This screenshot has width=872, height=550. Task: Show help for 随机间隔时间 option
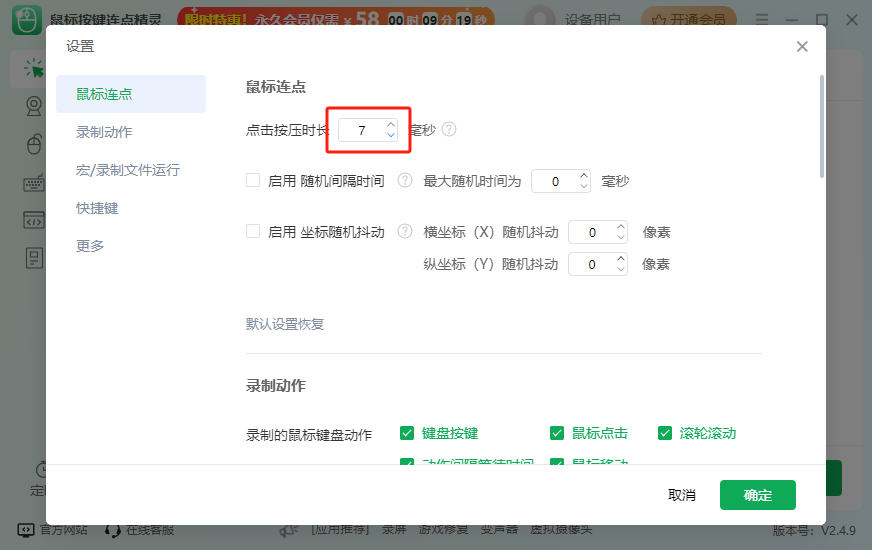(x=405, y=180)
